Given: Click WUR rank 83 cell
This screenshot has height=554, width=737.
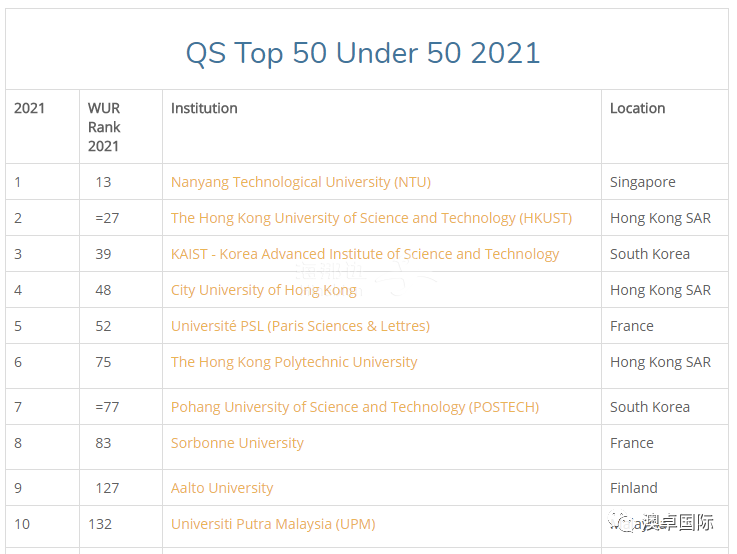Looking at the screenshot, I should point(103,443).
